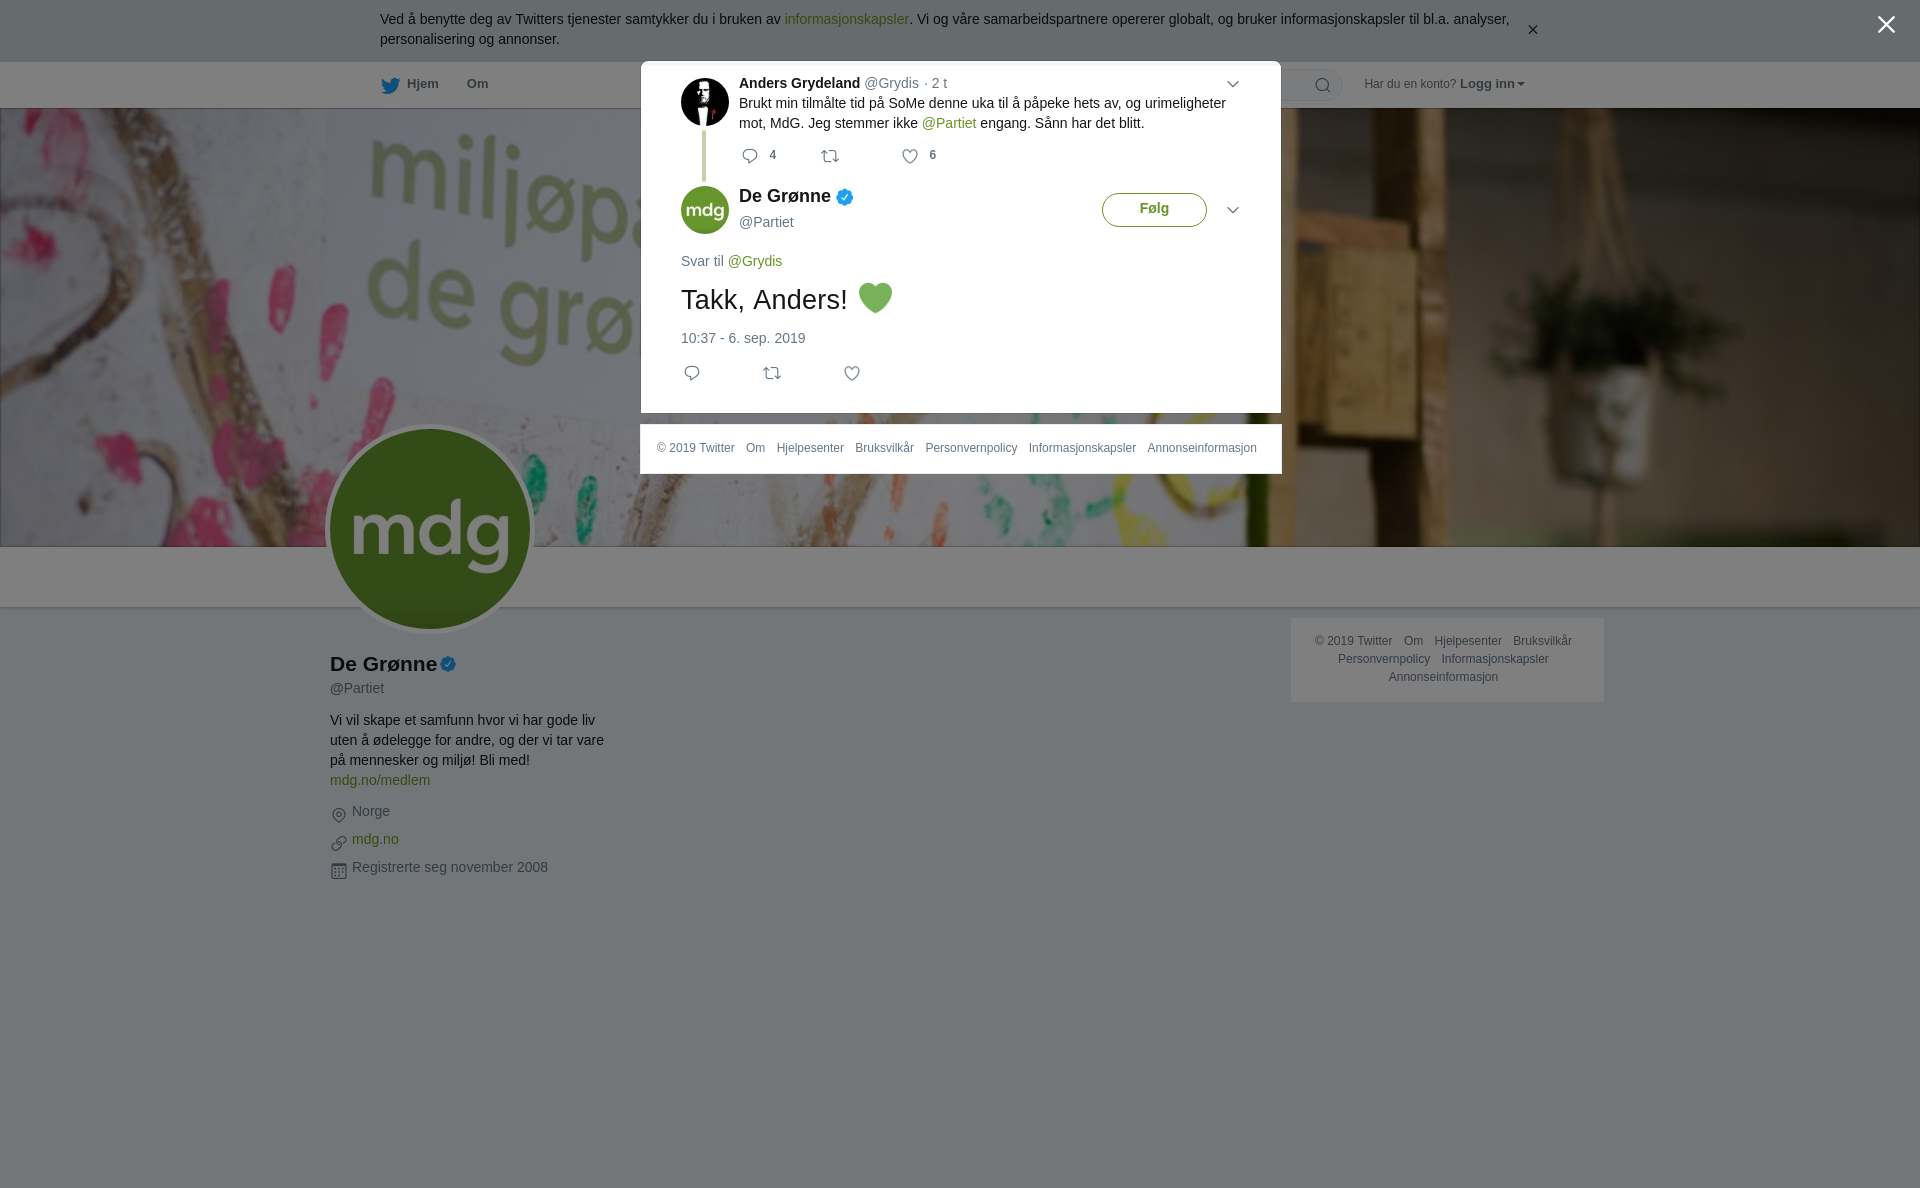Open more options next to Følg button

pos(1233,210)
